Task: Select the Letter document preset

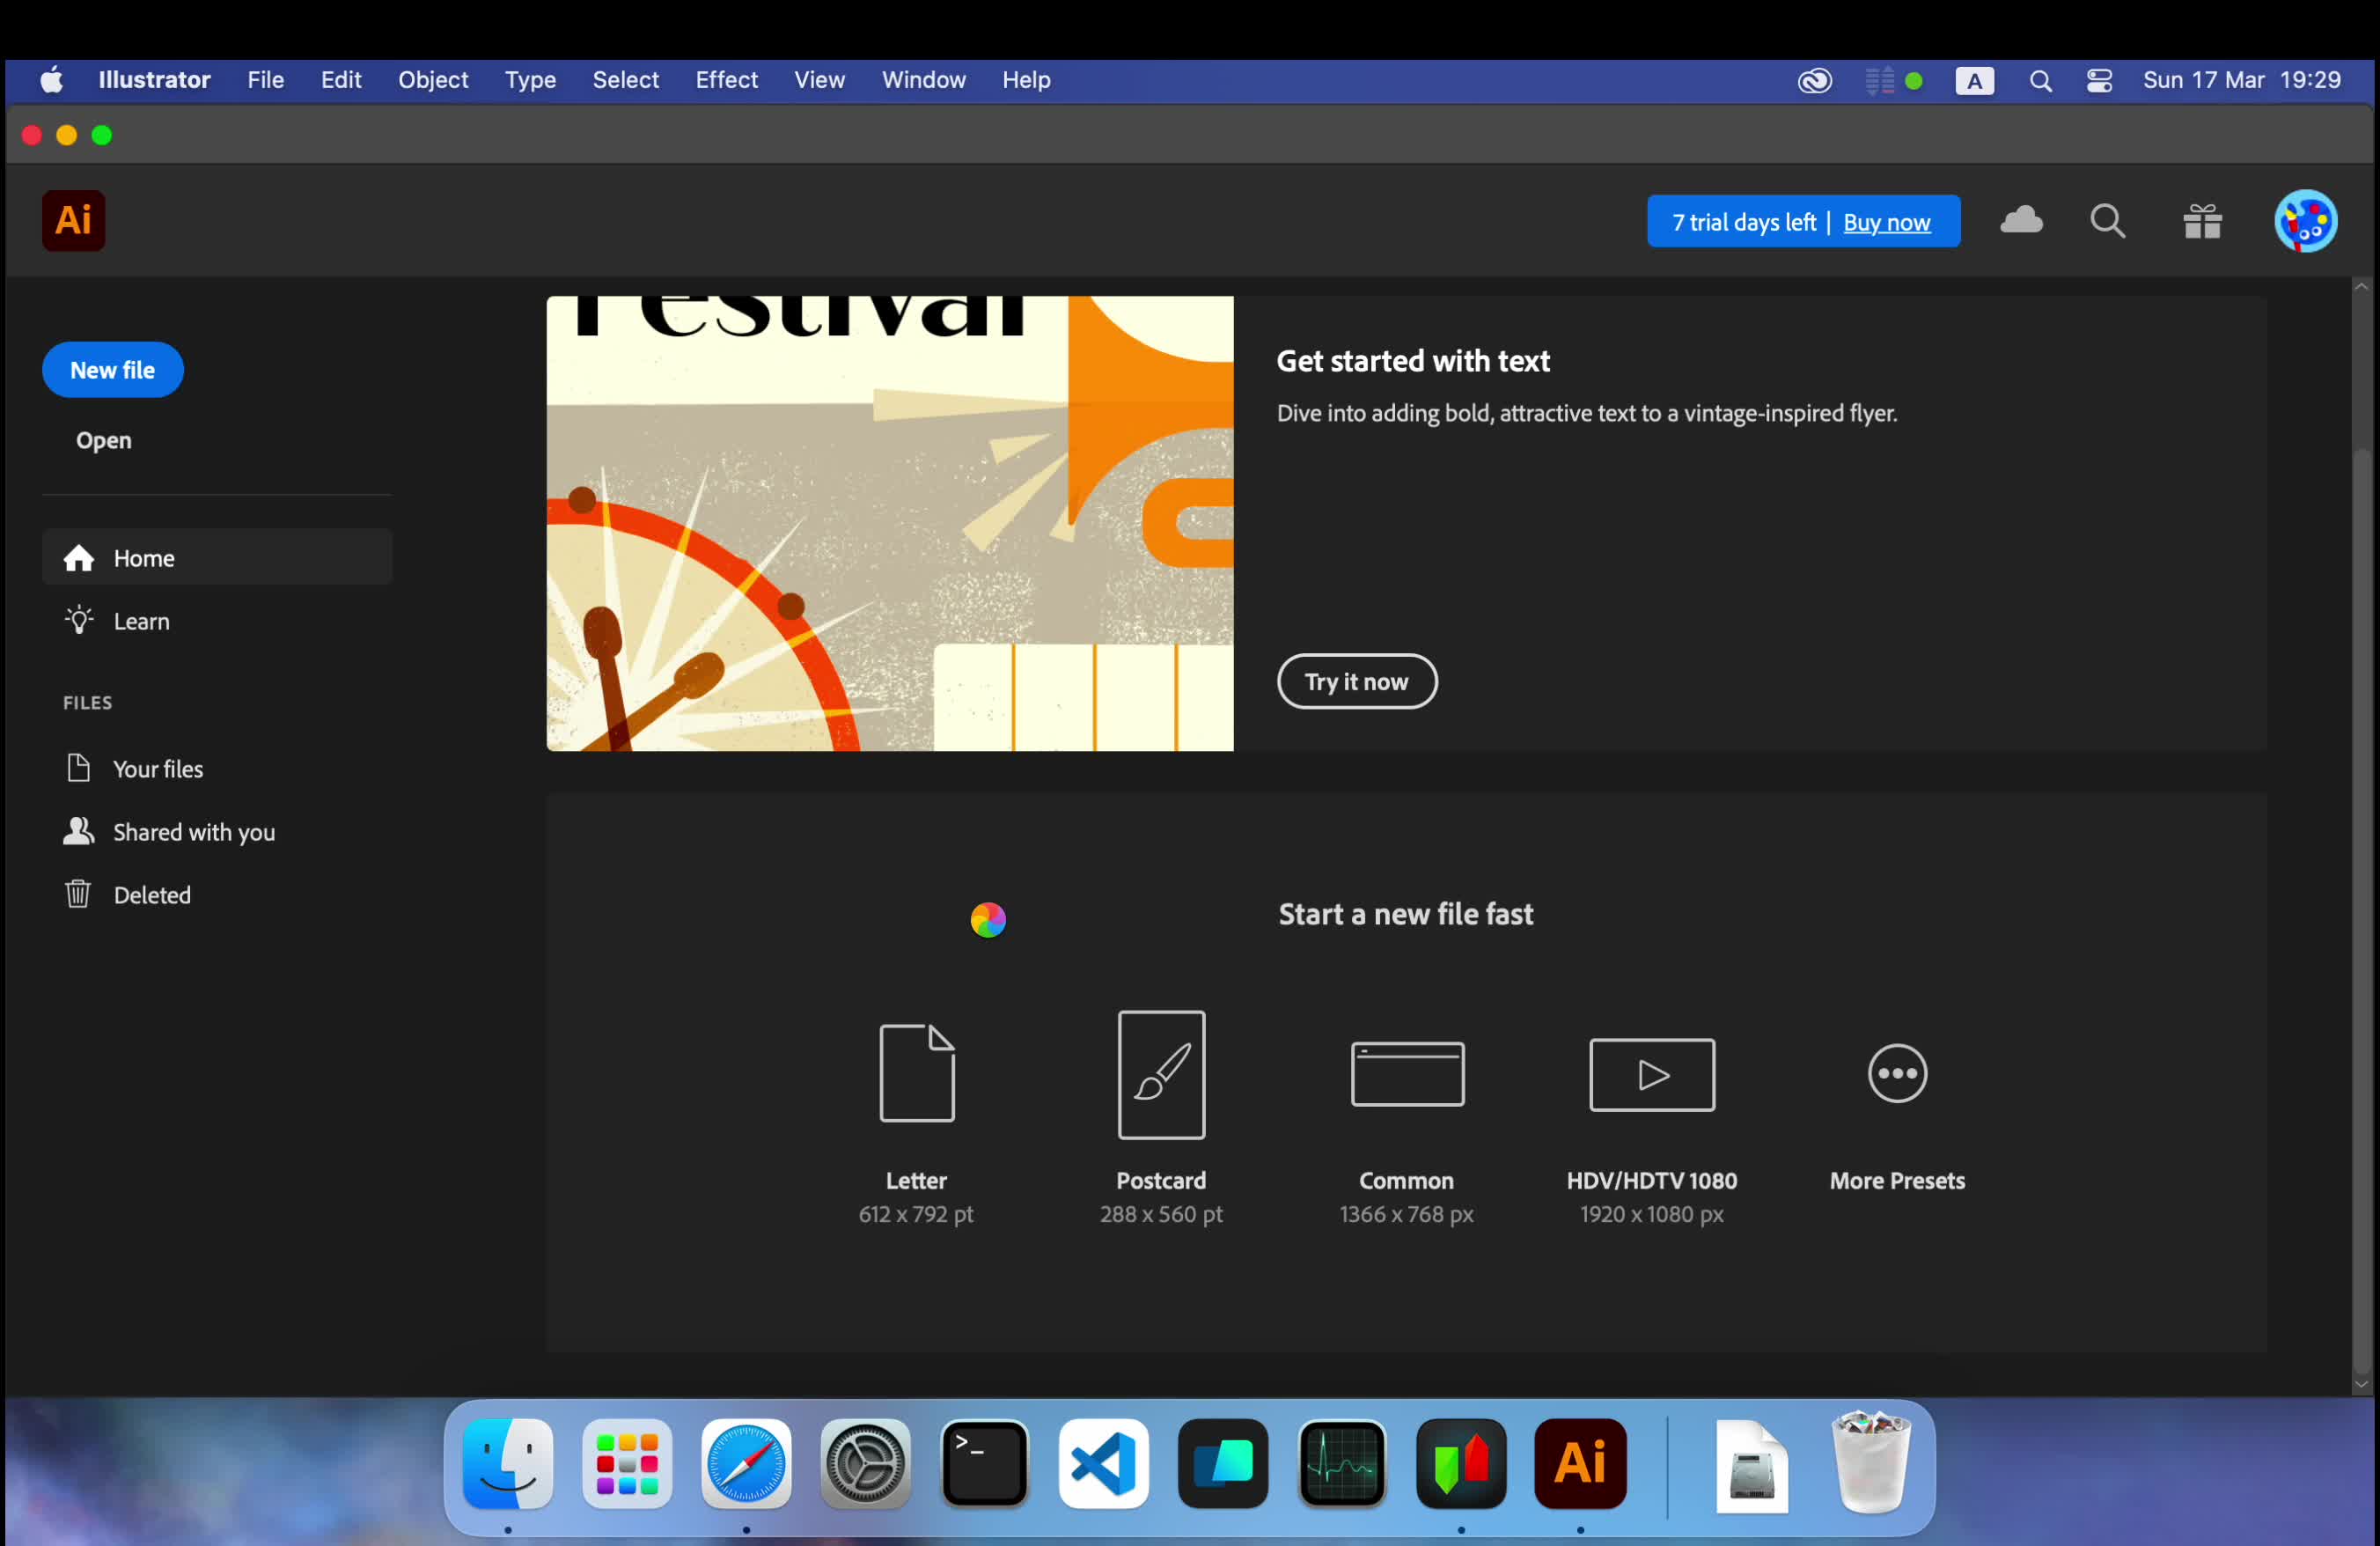Action: pos(916,1073)
